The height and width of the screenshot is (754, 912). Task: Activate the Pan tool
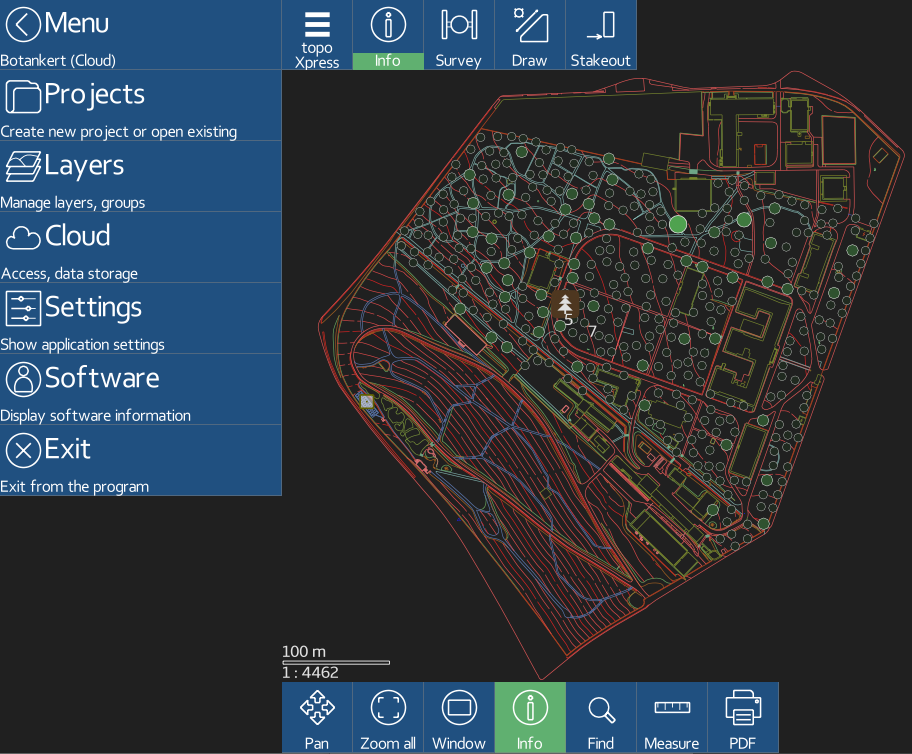pos(317,717)
